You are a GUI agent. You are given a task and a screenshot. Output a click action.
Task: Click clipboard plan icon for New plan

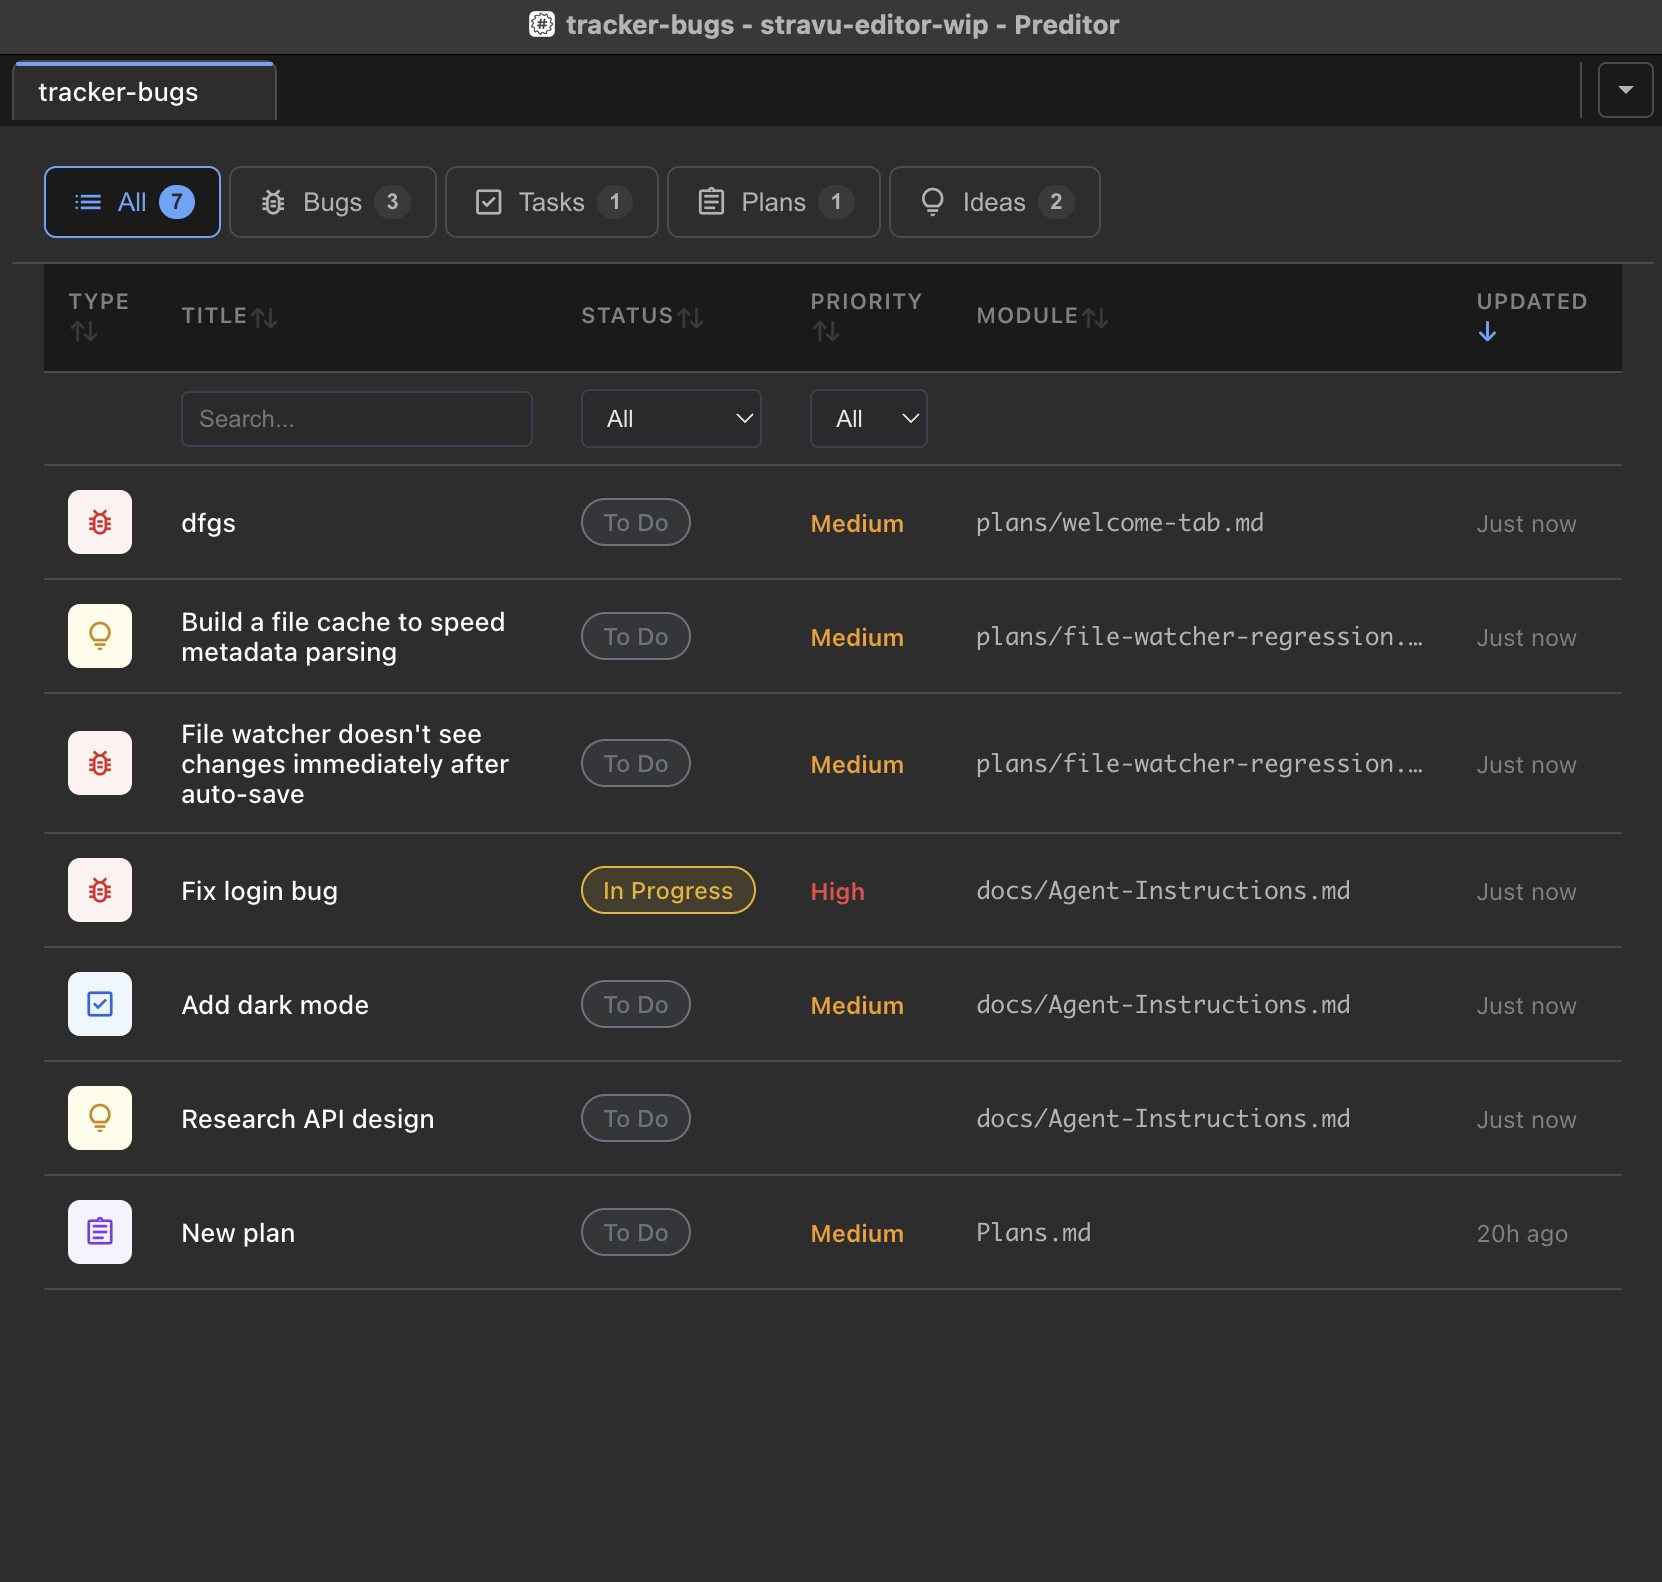pos(100,1232)
